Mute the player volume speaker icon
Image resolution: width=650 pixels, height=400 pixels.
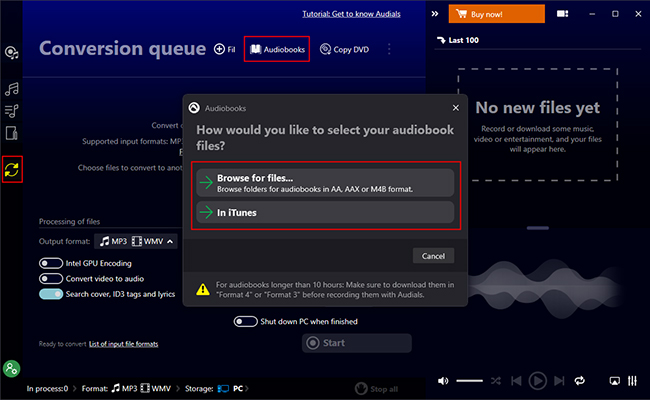tap(443, 381)
